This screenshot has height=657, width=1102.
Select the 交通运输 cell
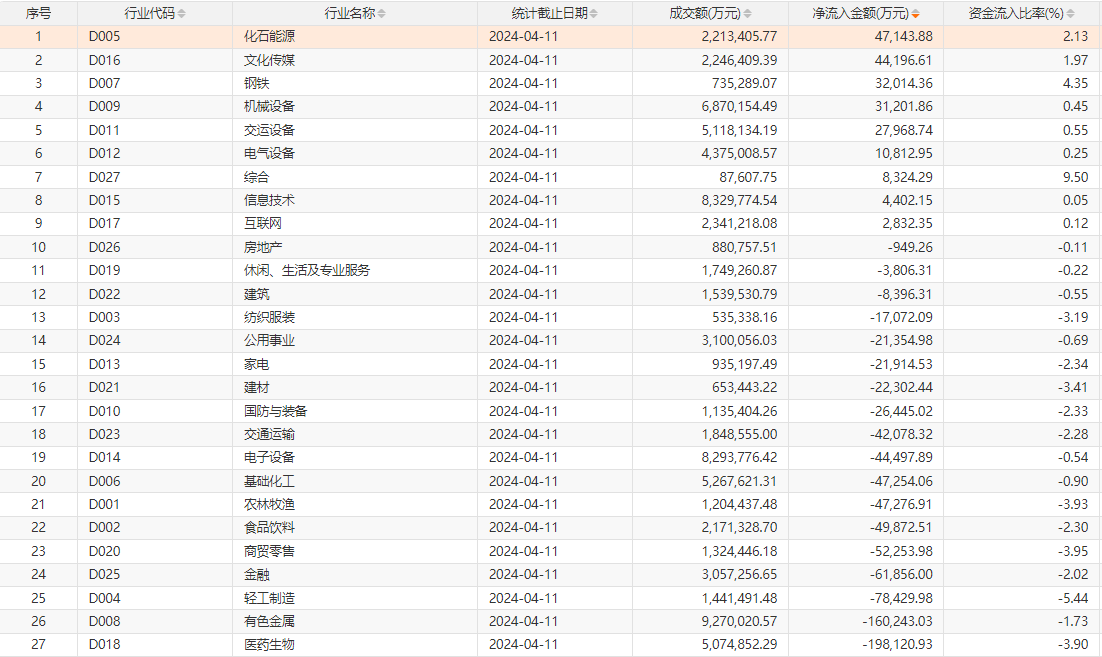(269, 434)
